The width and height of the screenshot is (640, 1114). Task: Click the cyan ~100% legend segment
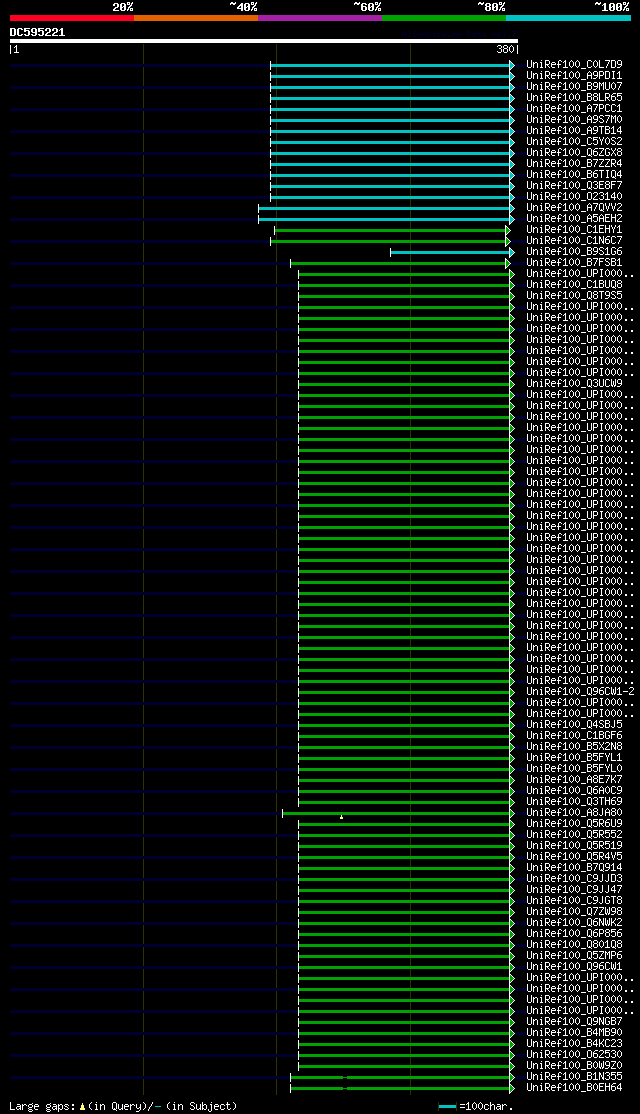(568, 18)
